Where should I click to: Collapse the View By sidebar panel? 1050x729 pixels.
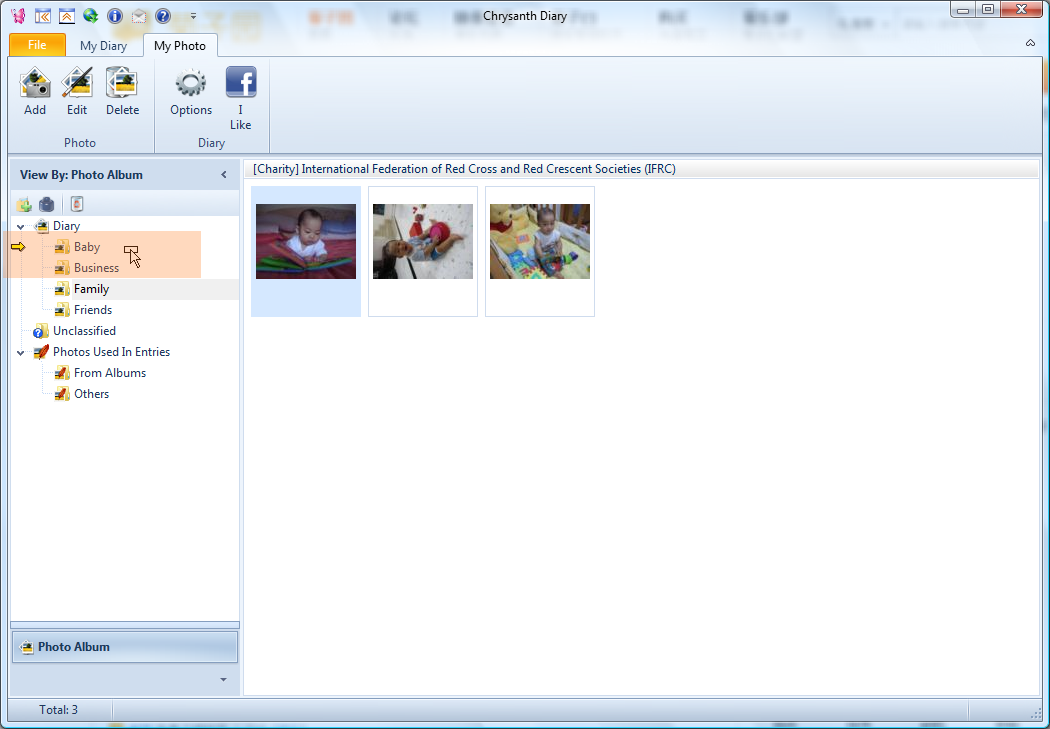pos(224,175)
